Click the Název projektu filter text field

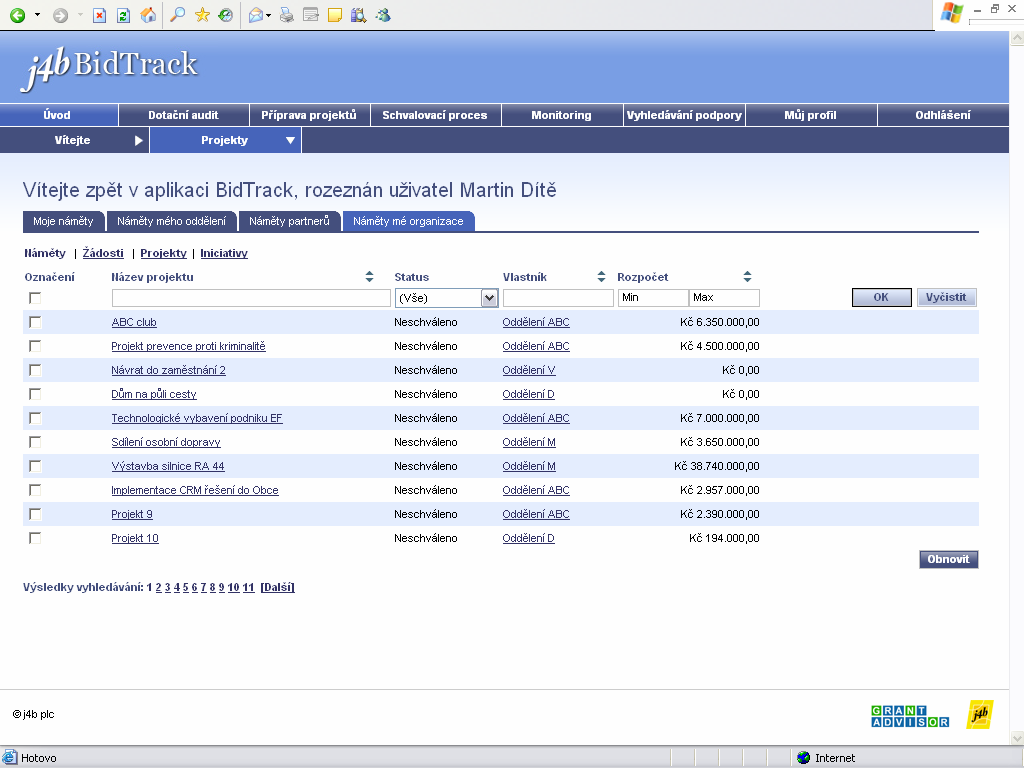click(251, 298)
